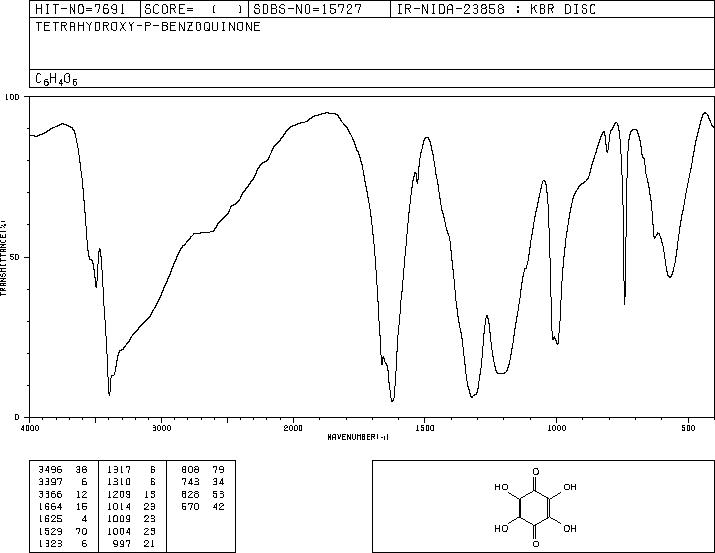715x553 pixels.
Task: Click the SCORE= header cell
Action: [x=193, y=9]
